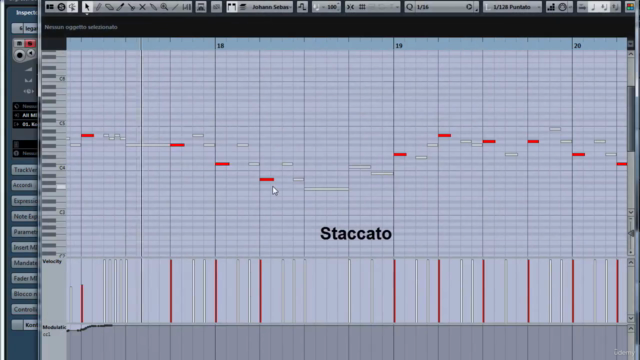Select the Trim tool
The width and height of the screenshot is (640, 360).
120,7
